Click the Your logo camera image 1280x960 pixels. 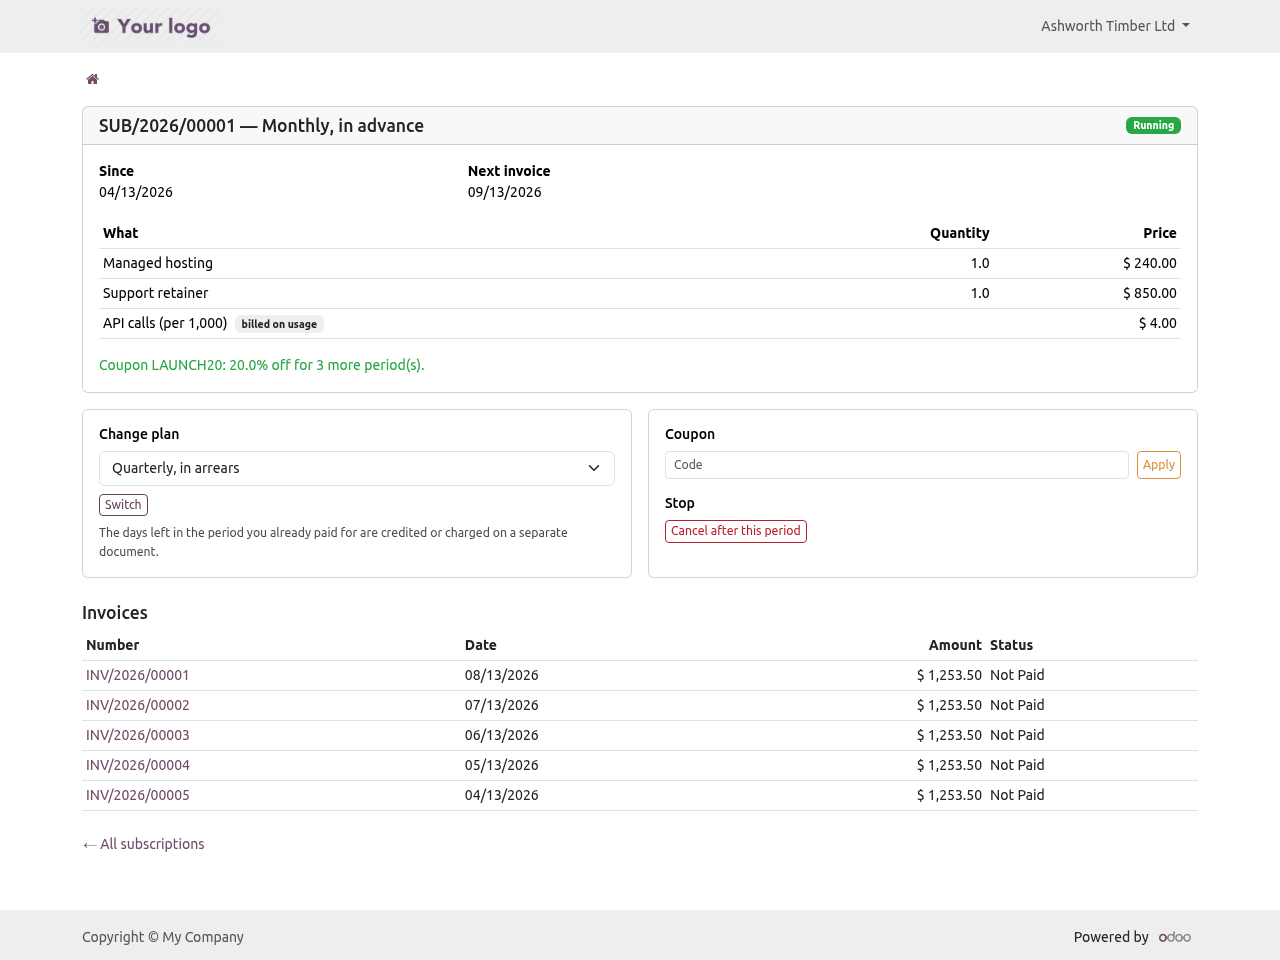point(152,26)
